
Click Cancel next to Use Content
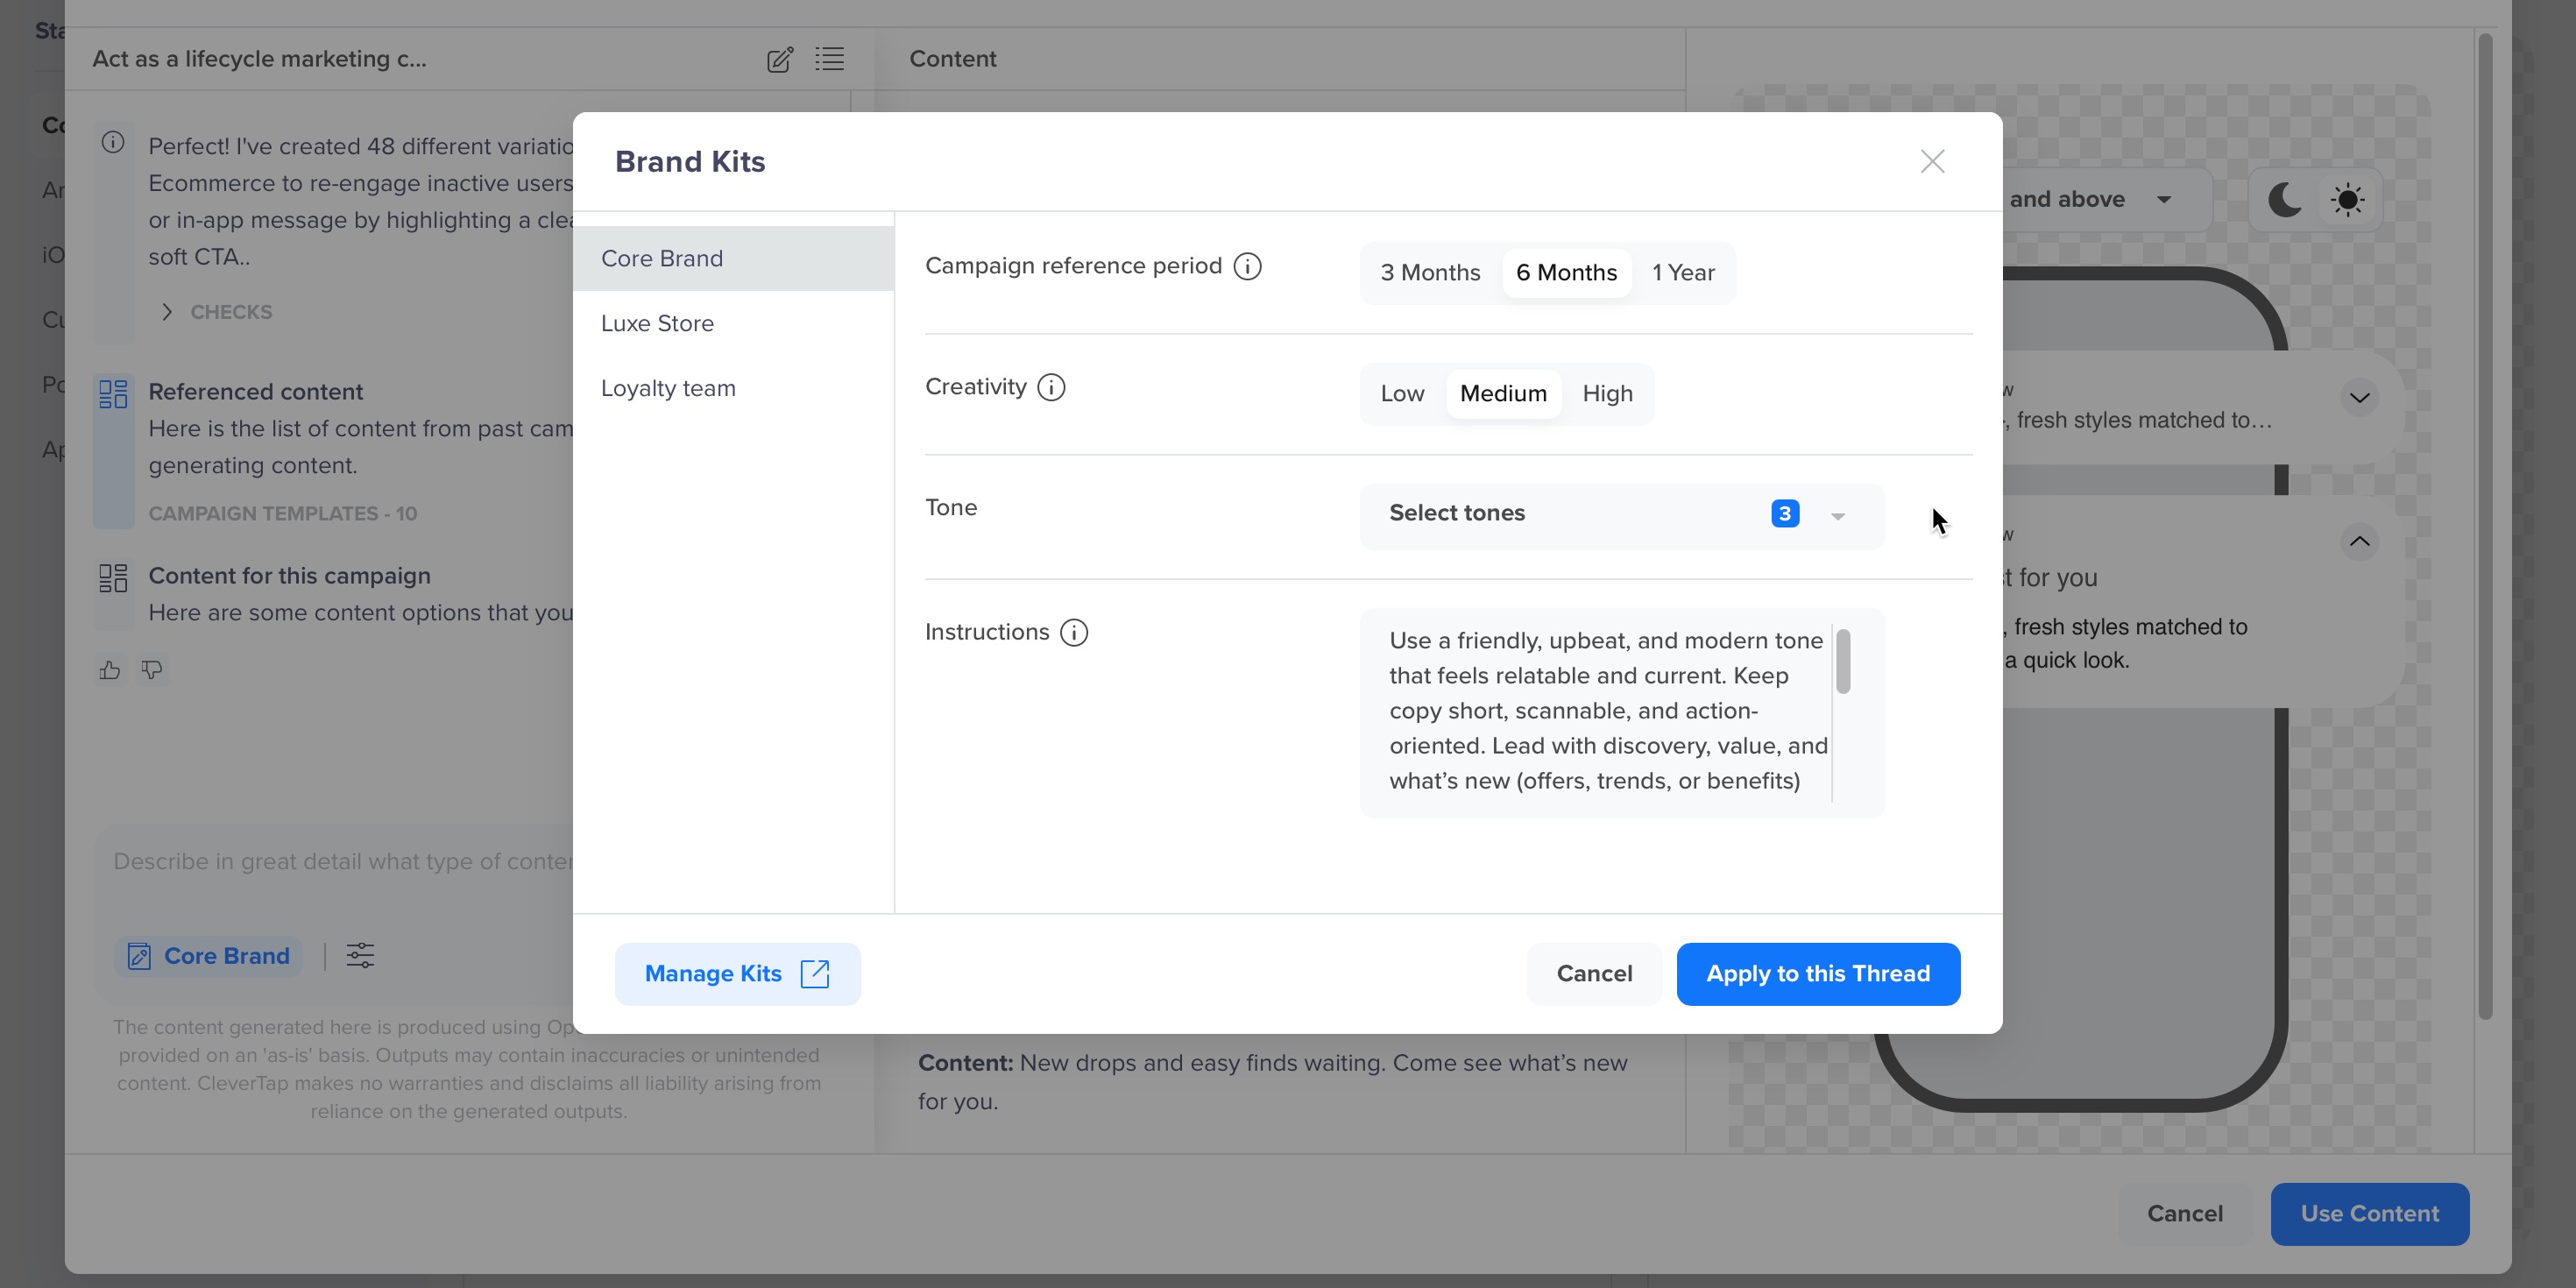tap(2185, 1214)
